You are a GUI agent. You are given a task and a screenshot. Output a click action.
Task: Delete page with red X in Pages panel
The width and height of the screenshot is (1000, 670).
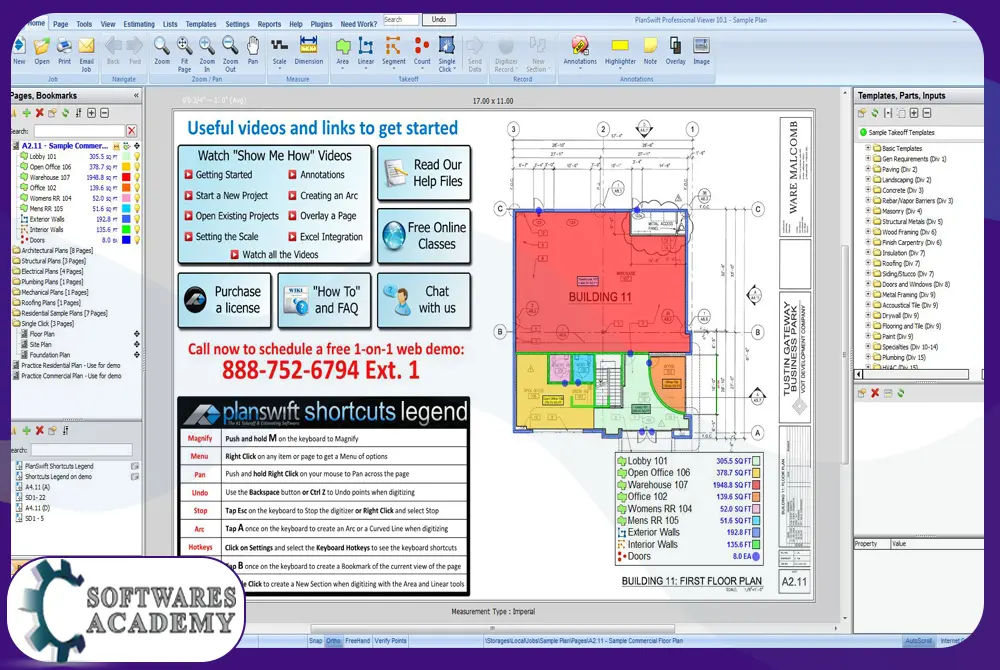(40, 113)
